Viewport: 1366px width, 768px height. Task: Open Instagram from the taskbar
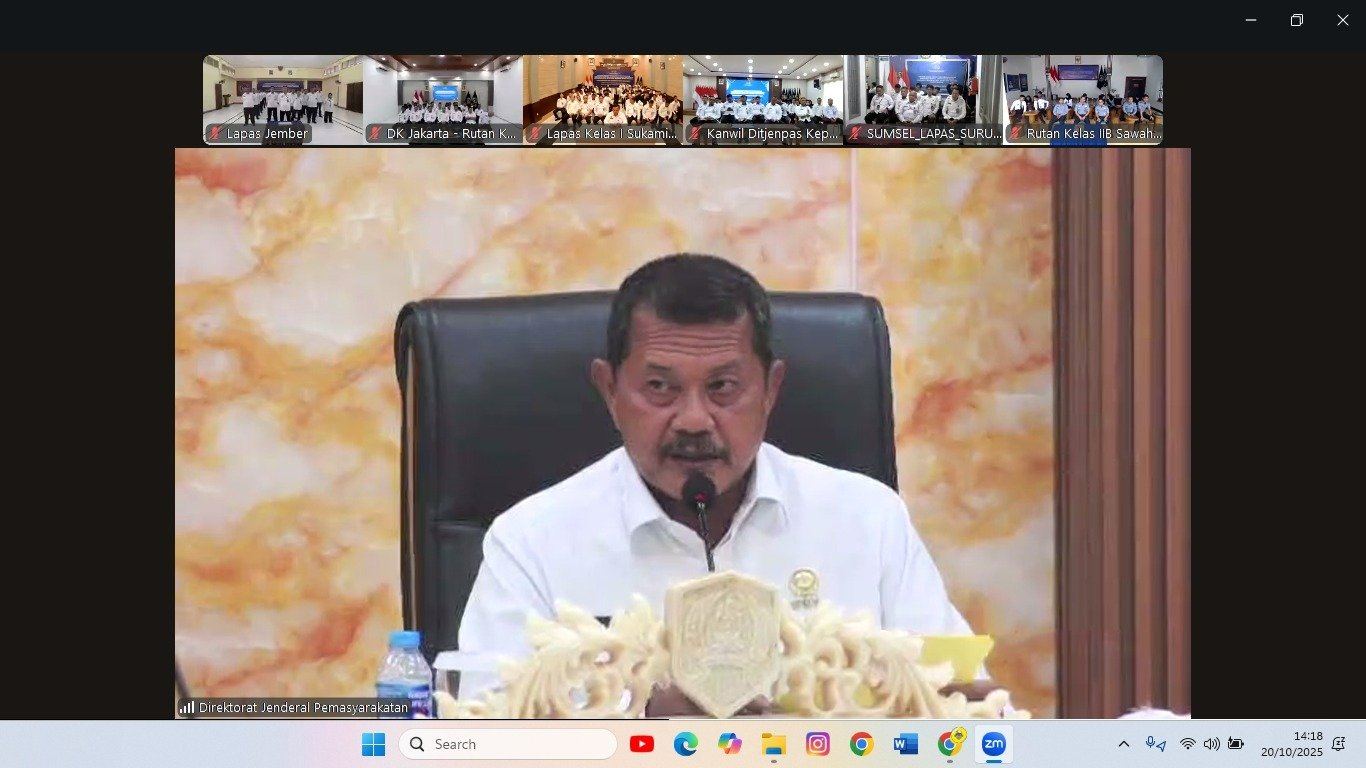(x=817, y=744)
